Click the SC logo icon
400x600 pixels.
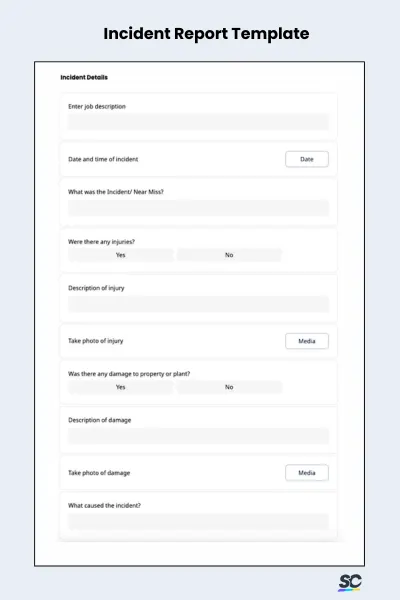point(350,582)
